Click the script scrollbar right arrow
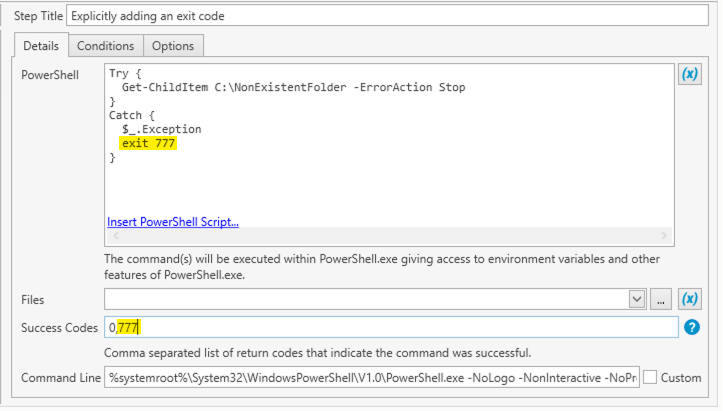This screenshot has height=411, width=723. coord(664,236)
